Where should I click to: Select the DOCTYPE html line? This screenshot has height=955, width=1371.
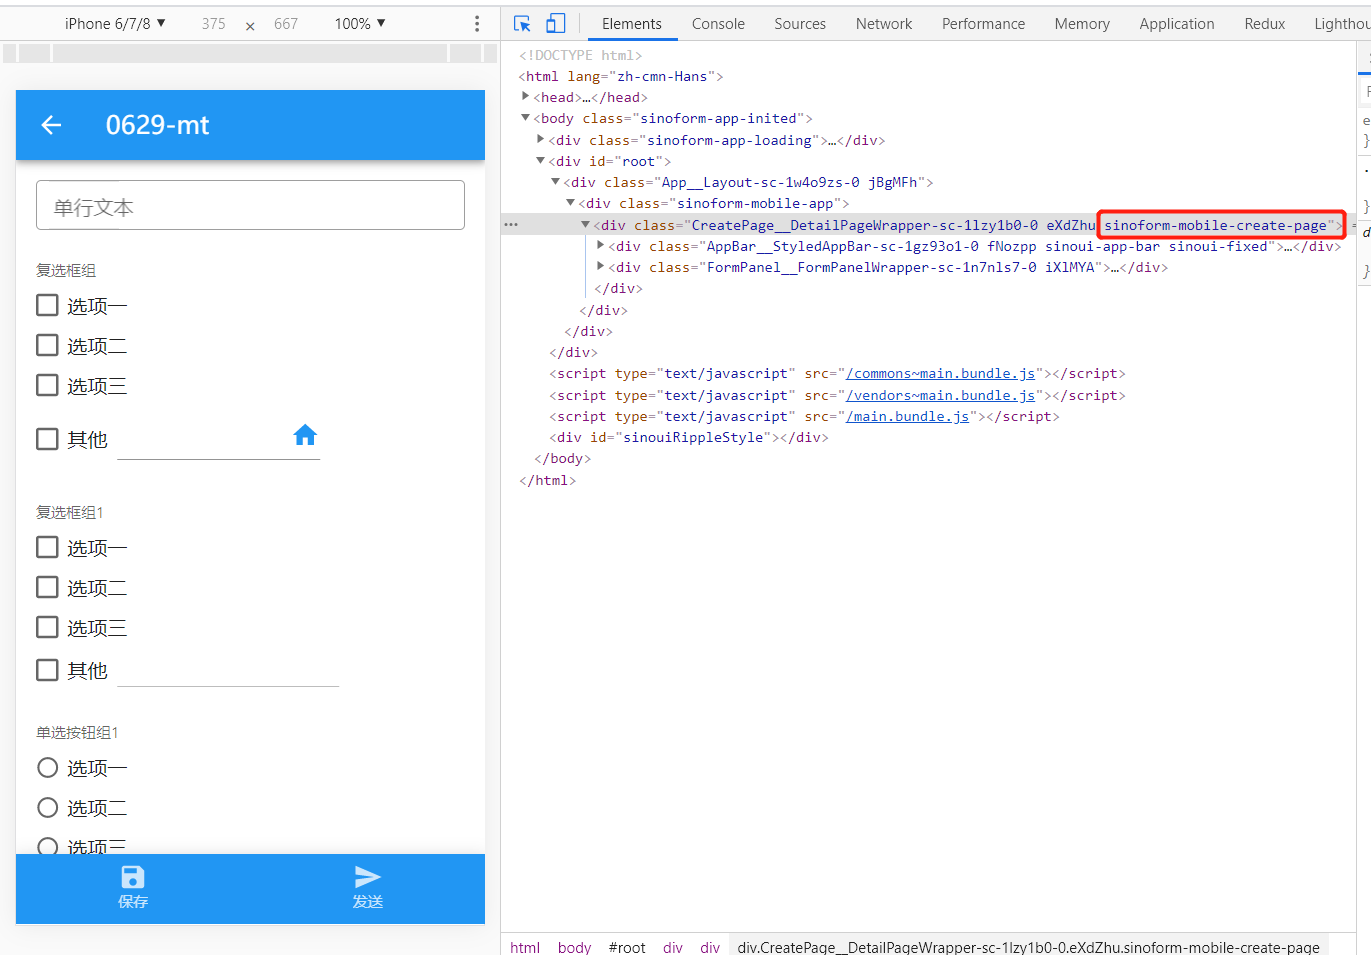pyautogui.click(x=580, y=55)
